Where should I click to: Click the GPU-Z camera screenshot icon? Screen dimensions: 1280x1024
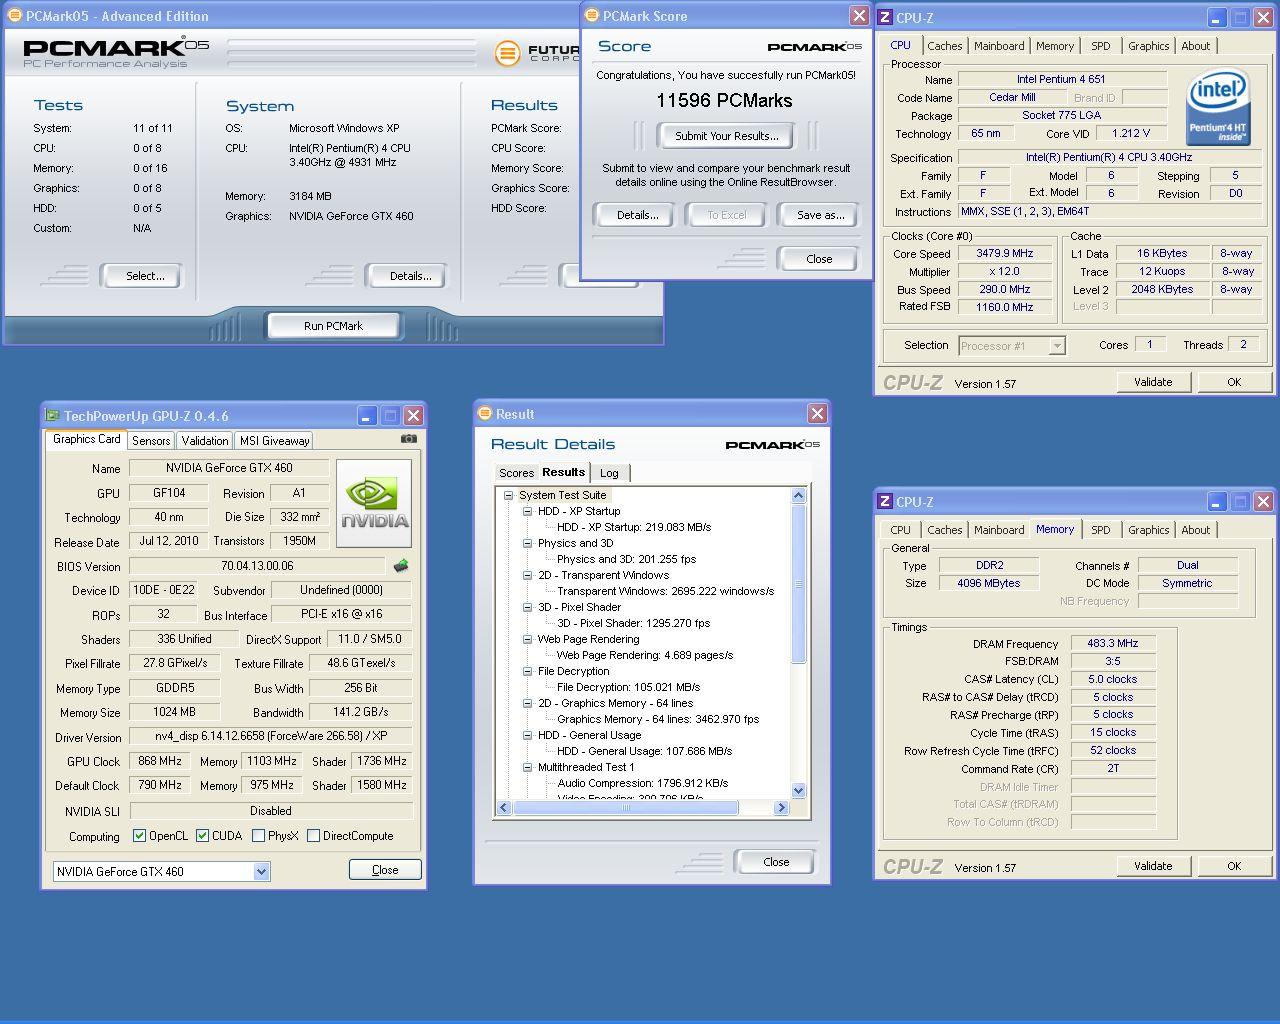point(408,439)
